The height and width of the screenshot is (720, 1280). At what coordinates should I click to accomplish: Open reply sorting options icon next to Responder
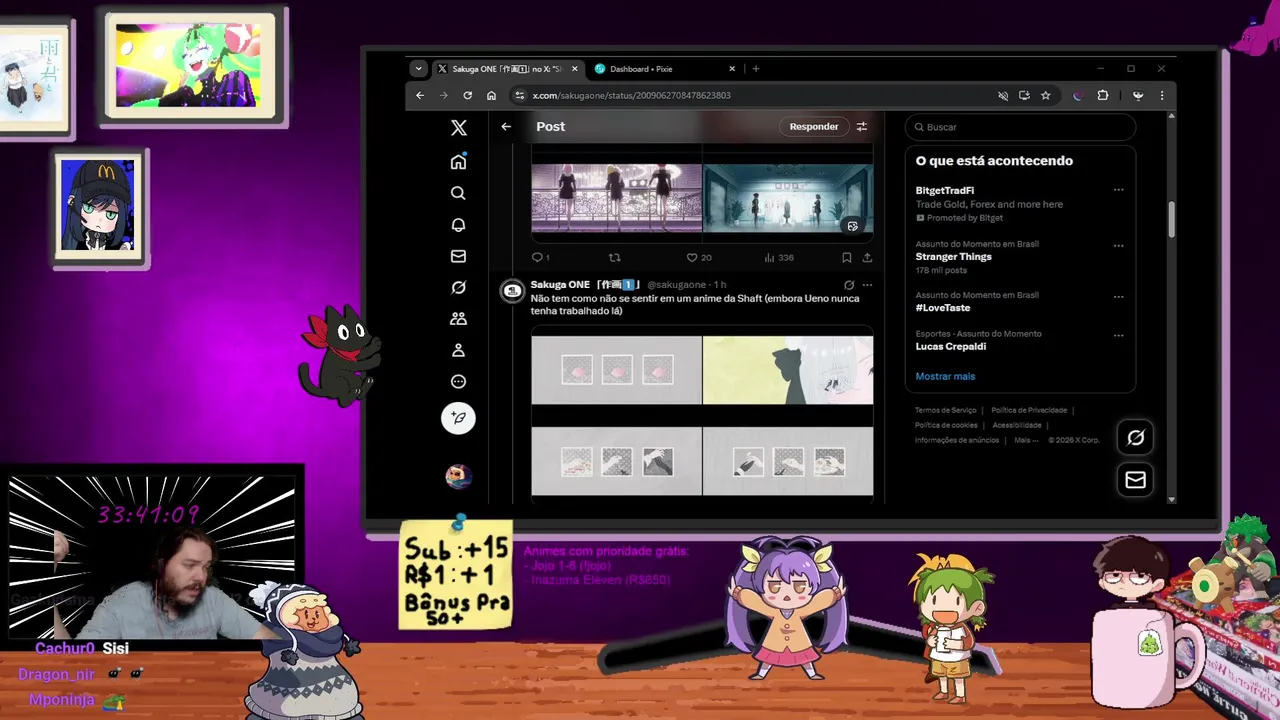[861, 127]
